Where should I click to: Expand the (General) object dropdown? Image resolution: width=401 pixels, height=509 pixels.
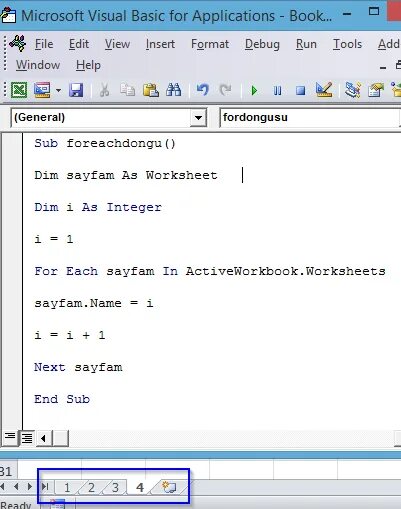click(x=198, y=117)
